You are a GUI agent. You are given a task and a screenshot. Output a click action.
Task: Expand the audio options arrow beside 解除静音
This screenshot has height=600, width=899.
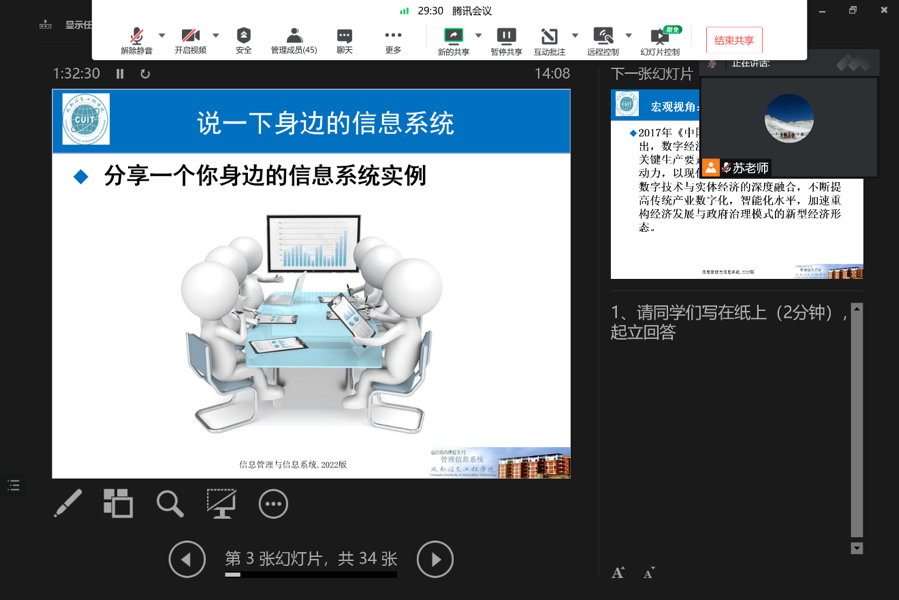tap(162, 36)
